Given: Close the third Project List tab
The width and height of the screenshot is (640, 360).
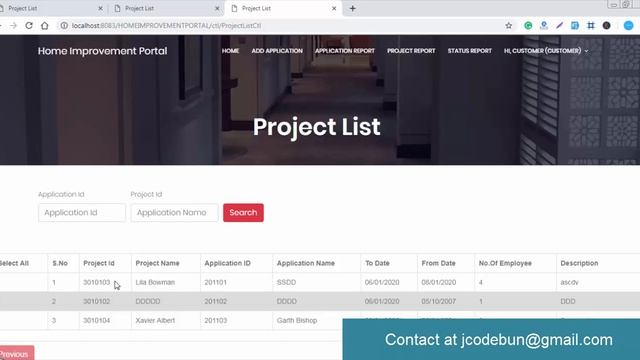Looking at the screenshot, I should click(x=334, y=8).
